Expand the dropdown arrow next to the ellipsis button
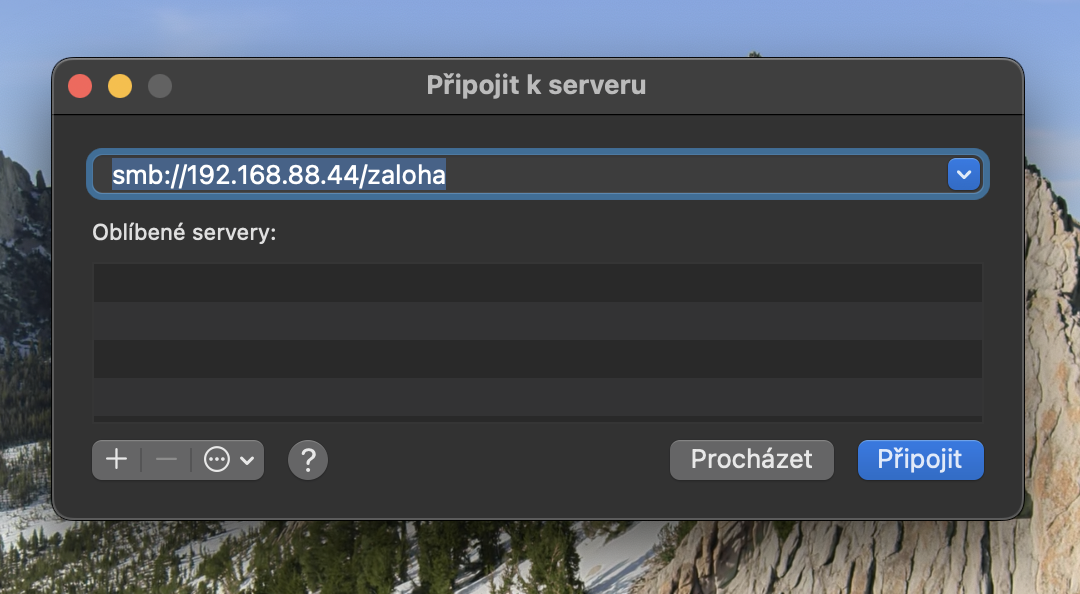The image size is (1080, 594). (x=246, y=461)
